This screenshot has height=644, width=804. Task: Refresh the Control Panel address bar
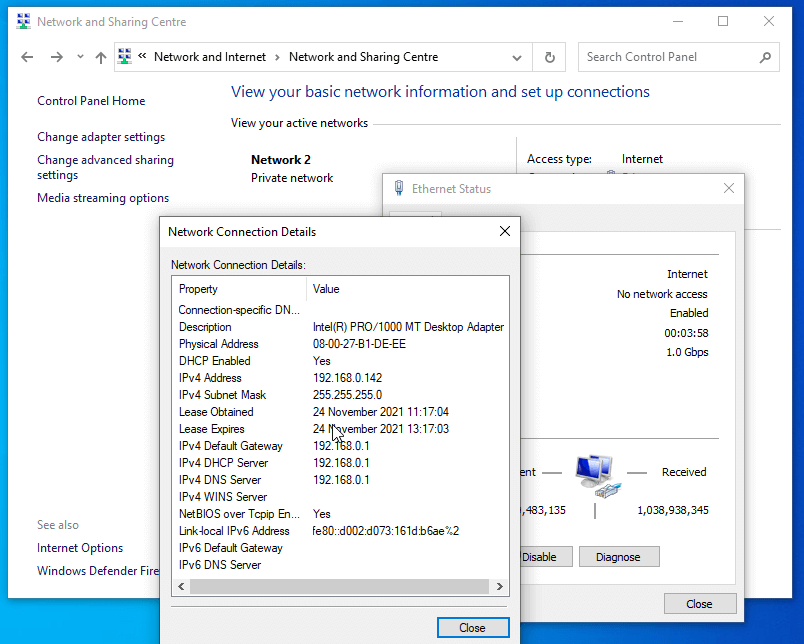[549, 58]
